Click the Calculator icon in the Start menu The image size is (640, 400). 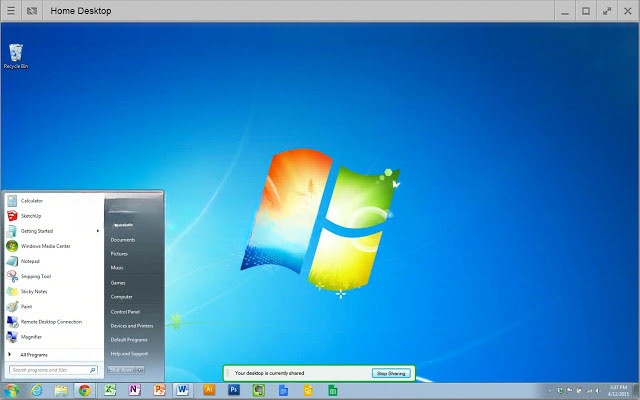coord(12,201)
